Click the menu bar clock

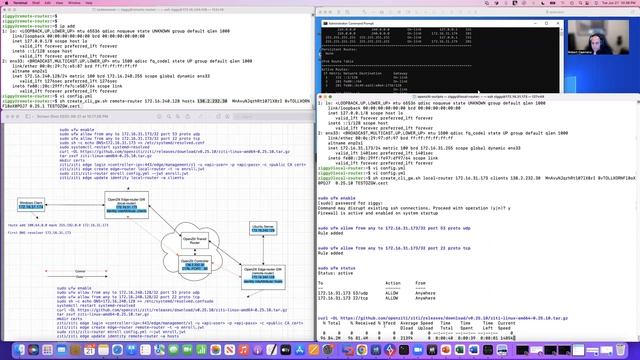[619, 2]
